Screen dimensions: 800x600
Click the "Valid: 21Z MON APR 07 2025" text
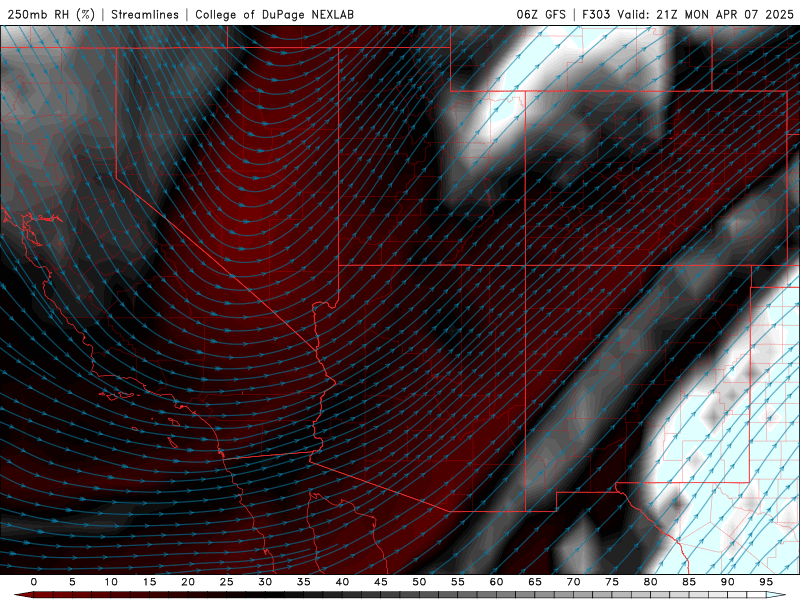tap(706, 14)
